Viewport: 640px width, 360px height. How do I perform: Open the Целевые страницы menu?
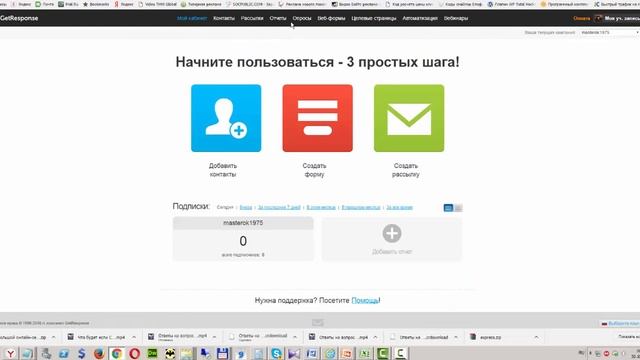pos(373,18)
